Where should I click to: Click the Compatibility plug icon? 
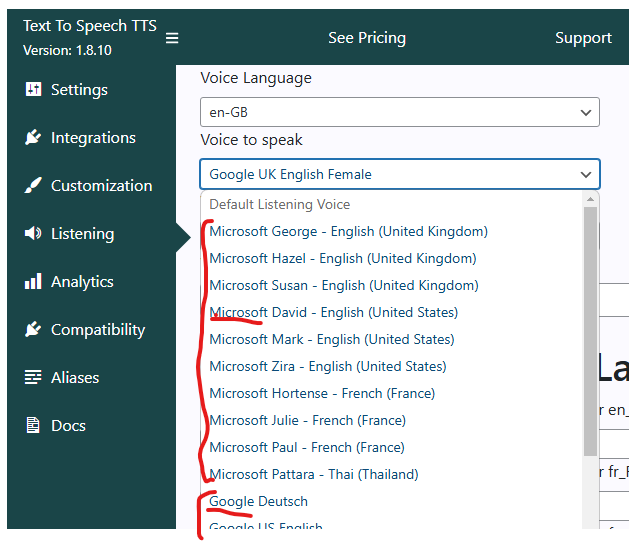(x=33, y=329)
